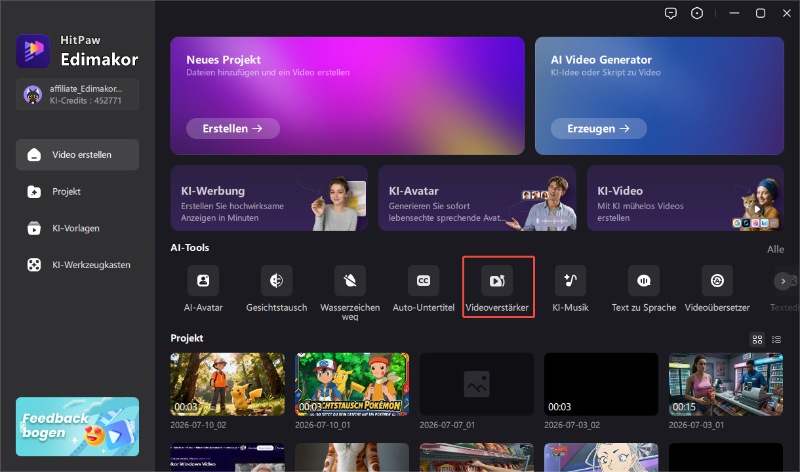Click the user avatar picture
This screenshot has width=800, height=472.
tap(33, 94)
